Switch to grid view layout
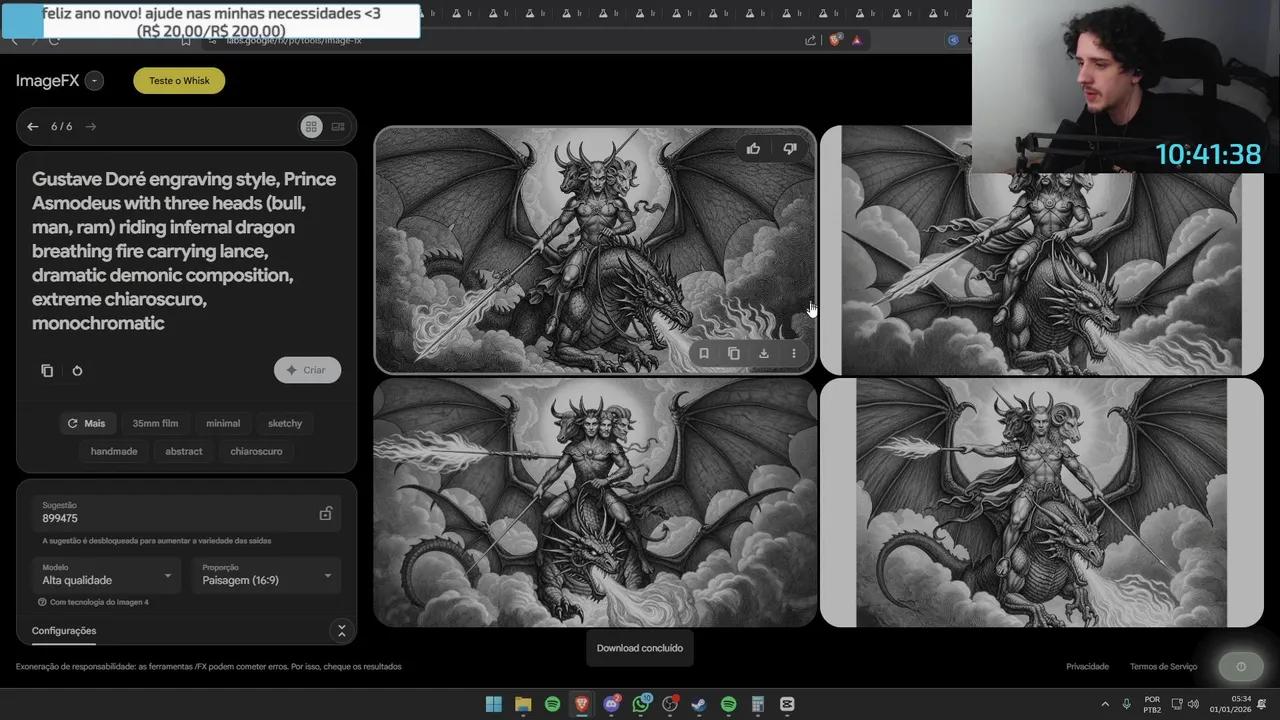Viewport: 1280px width, 720px height. tap(311, 127)
